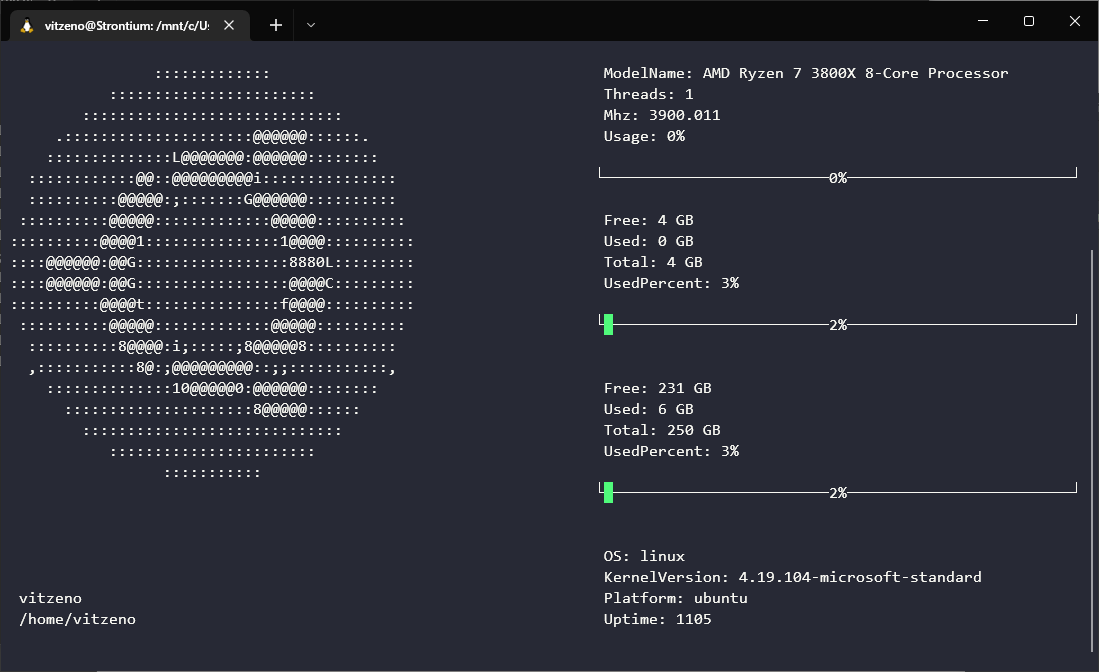Click the disk UsedPercent gauge showing 2%
Viewport: 1099px width, 672px height.
click(x=838, y=492)
